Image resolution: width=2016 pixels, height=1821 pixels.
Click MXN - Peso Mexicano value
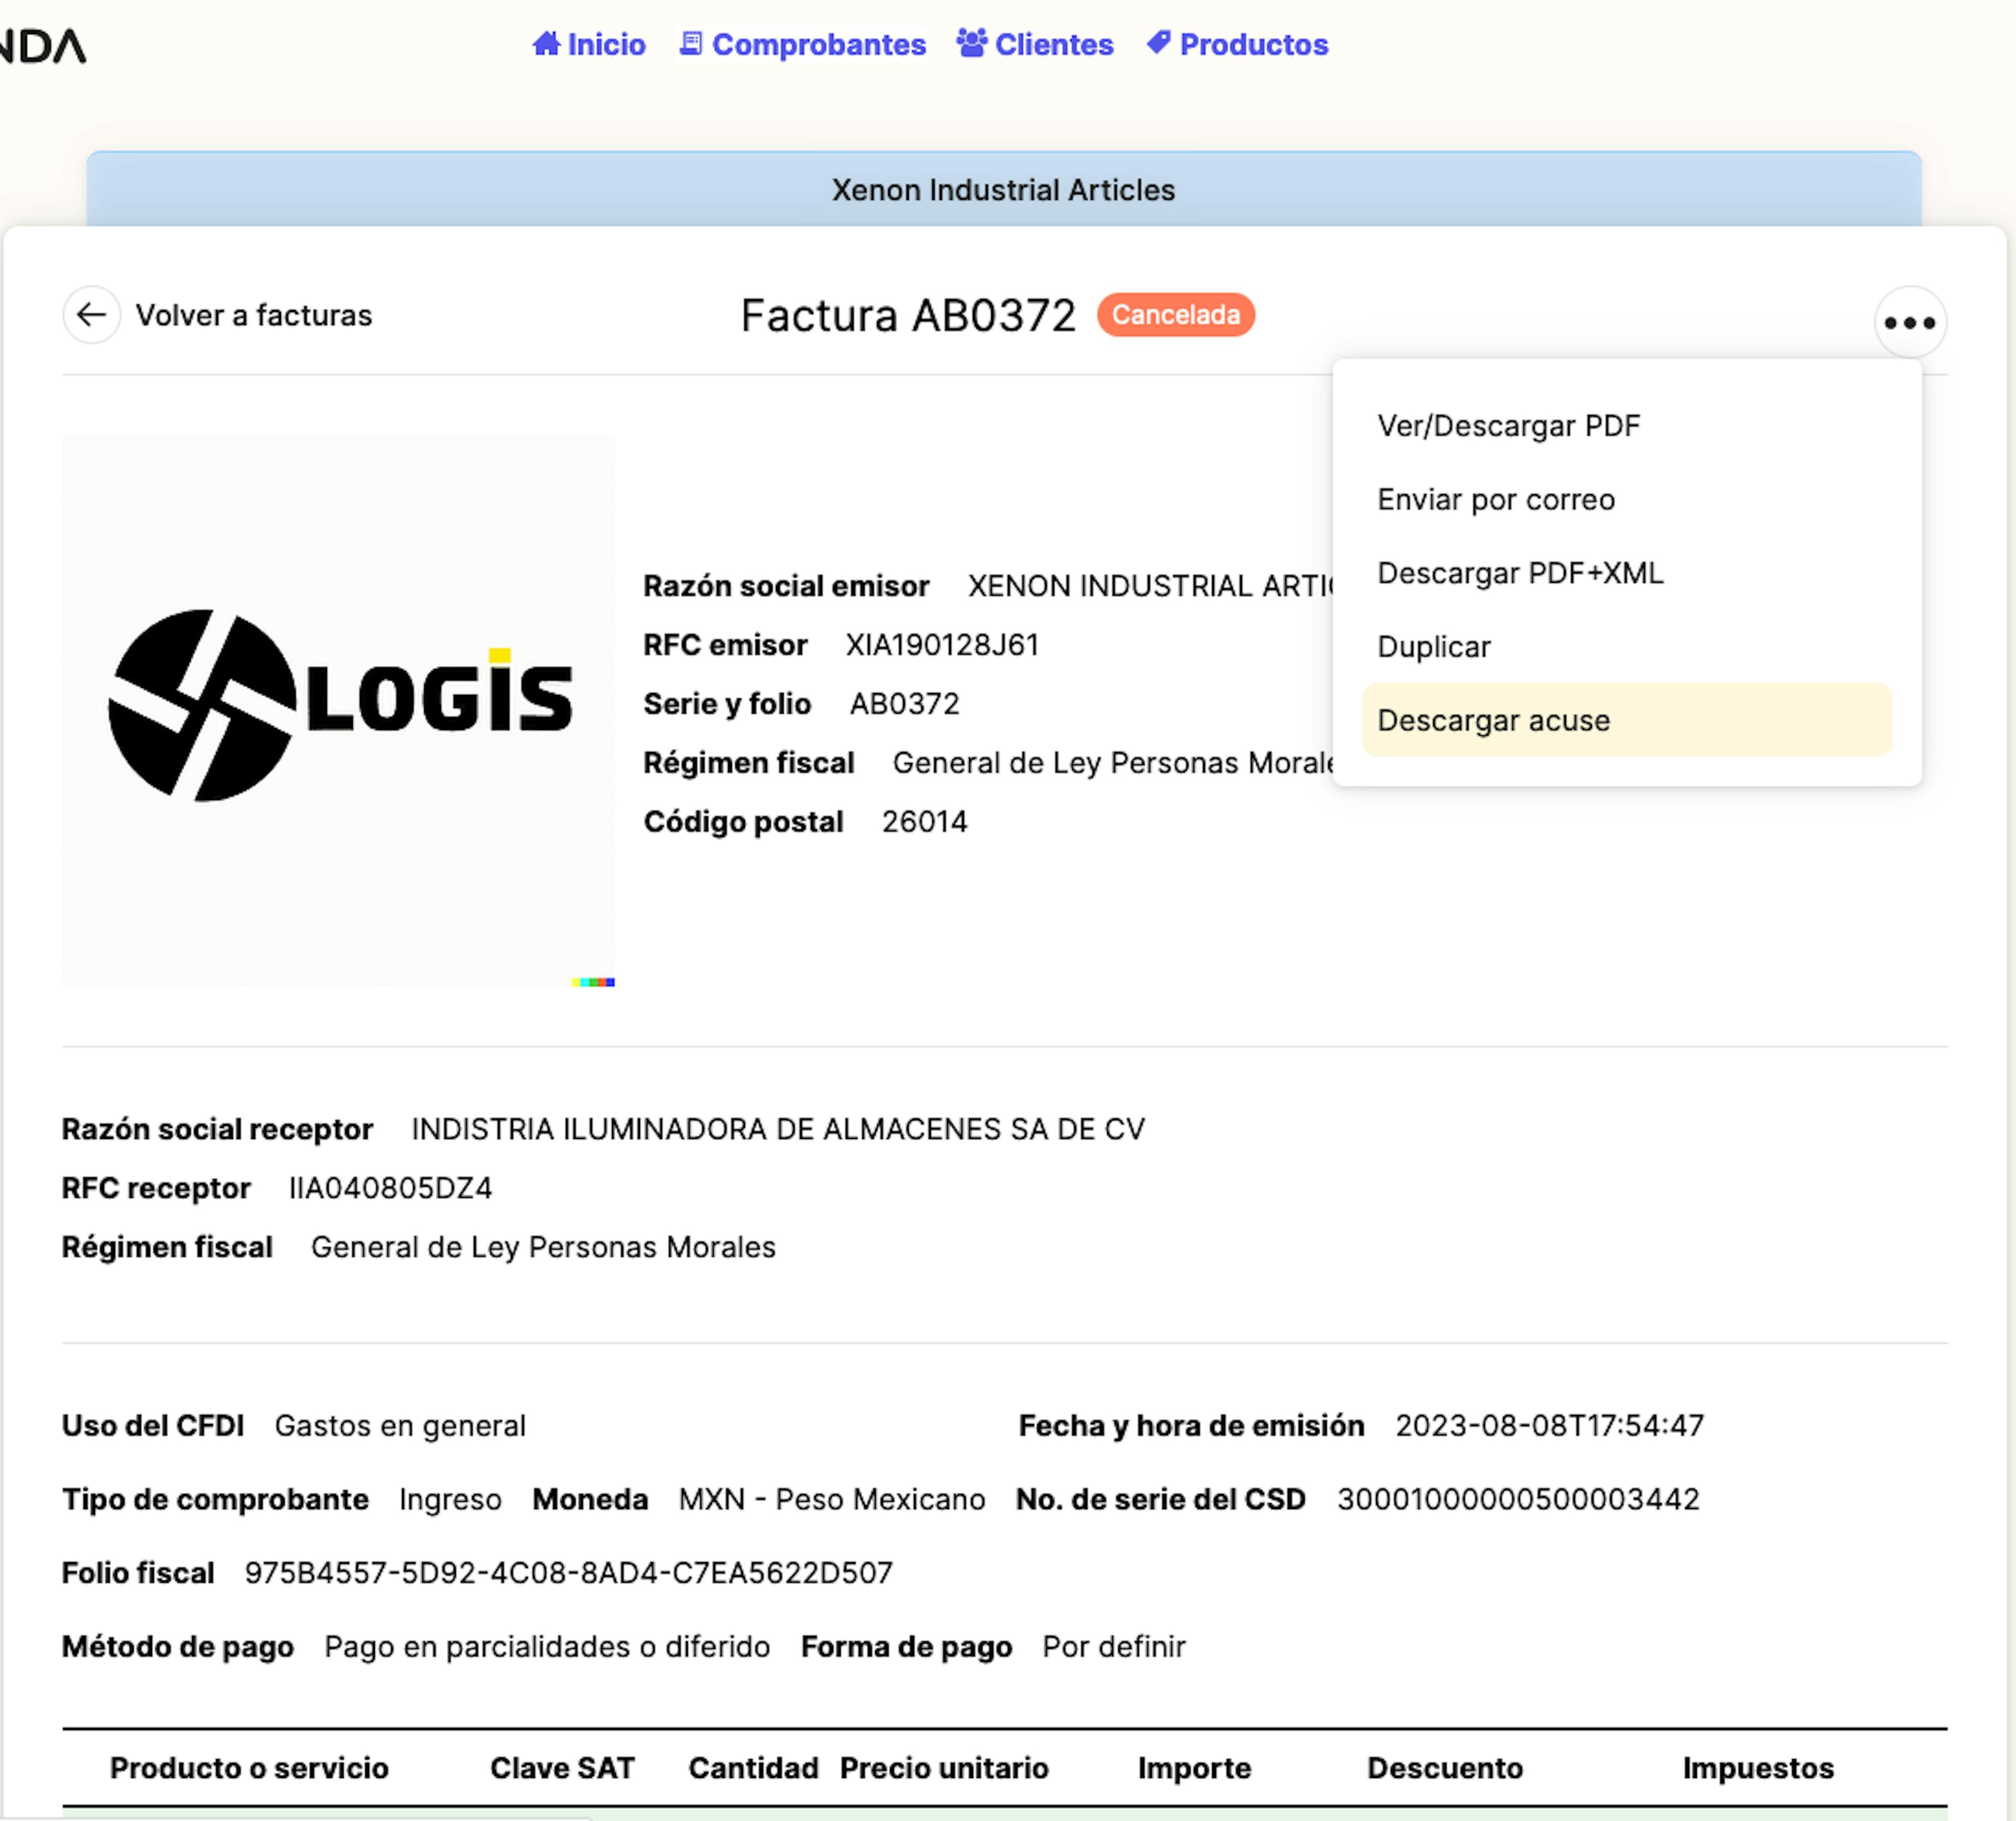[832, 1500]
